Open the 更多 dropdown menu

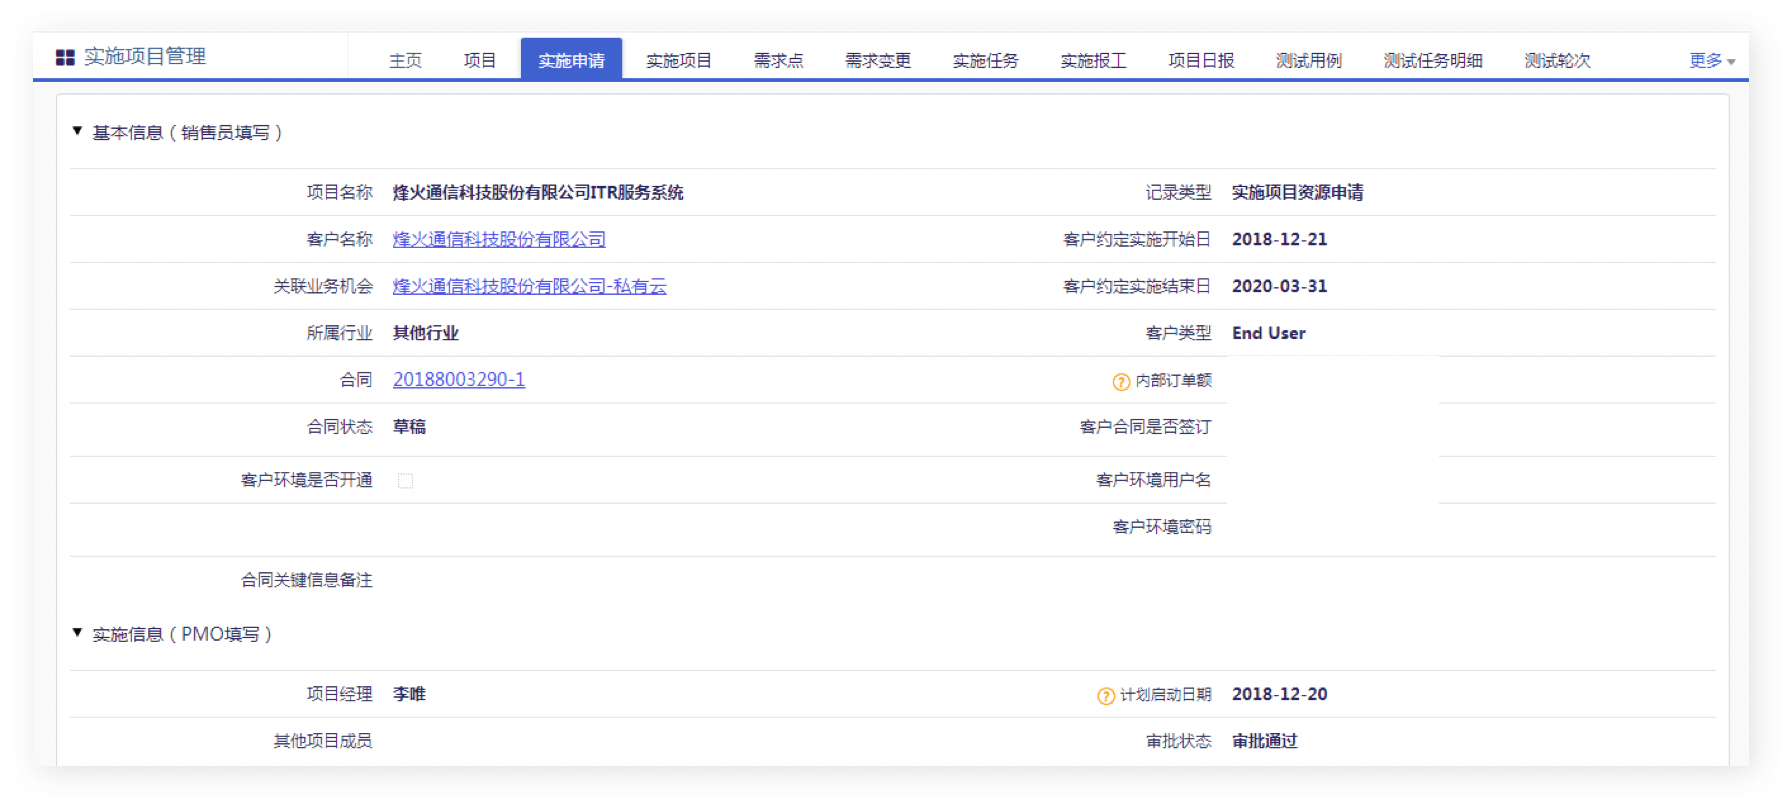coord(1712,60)
